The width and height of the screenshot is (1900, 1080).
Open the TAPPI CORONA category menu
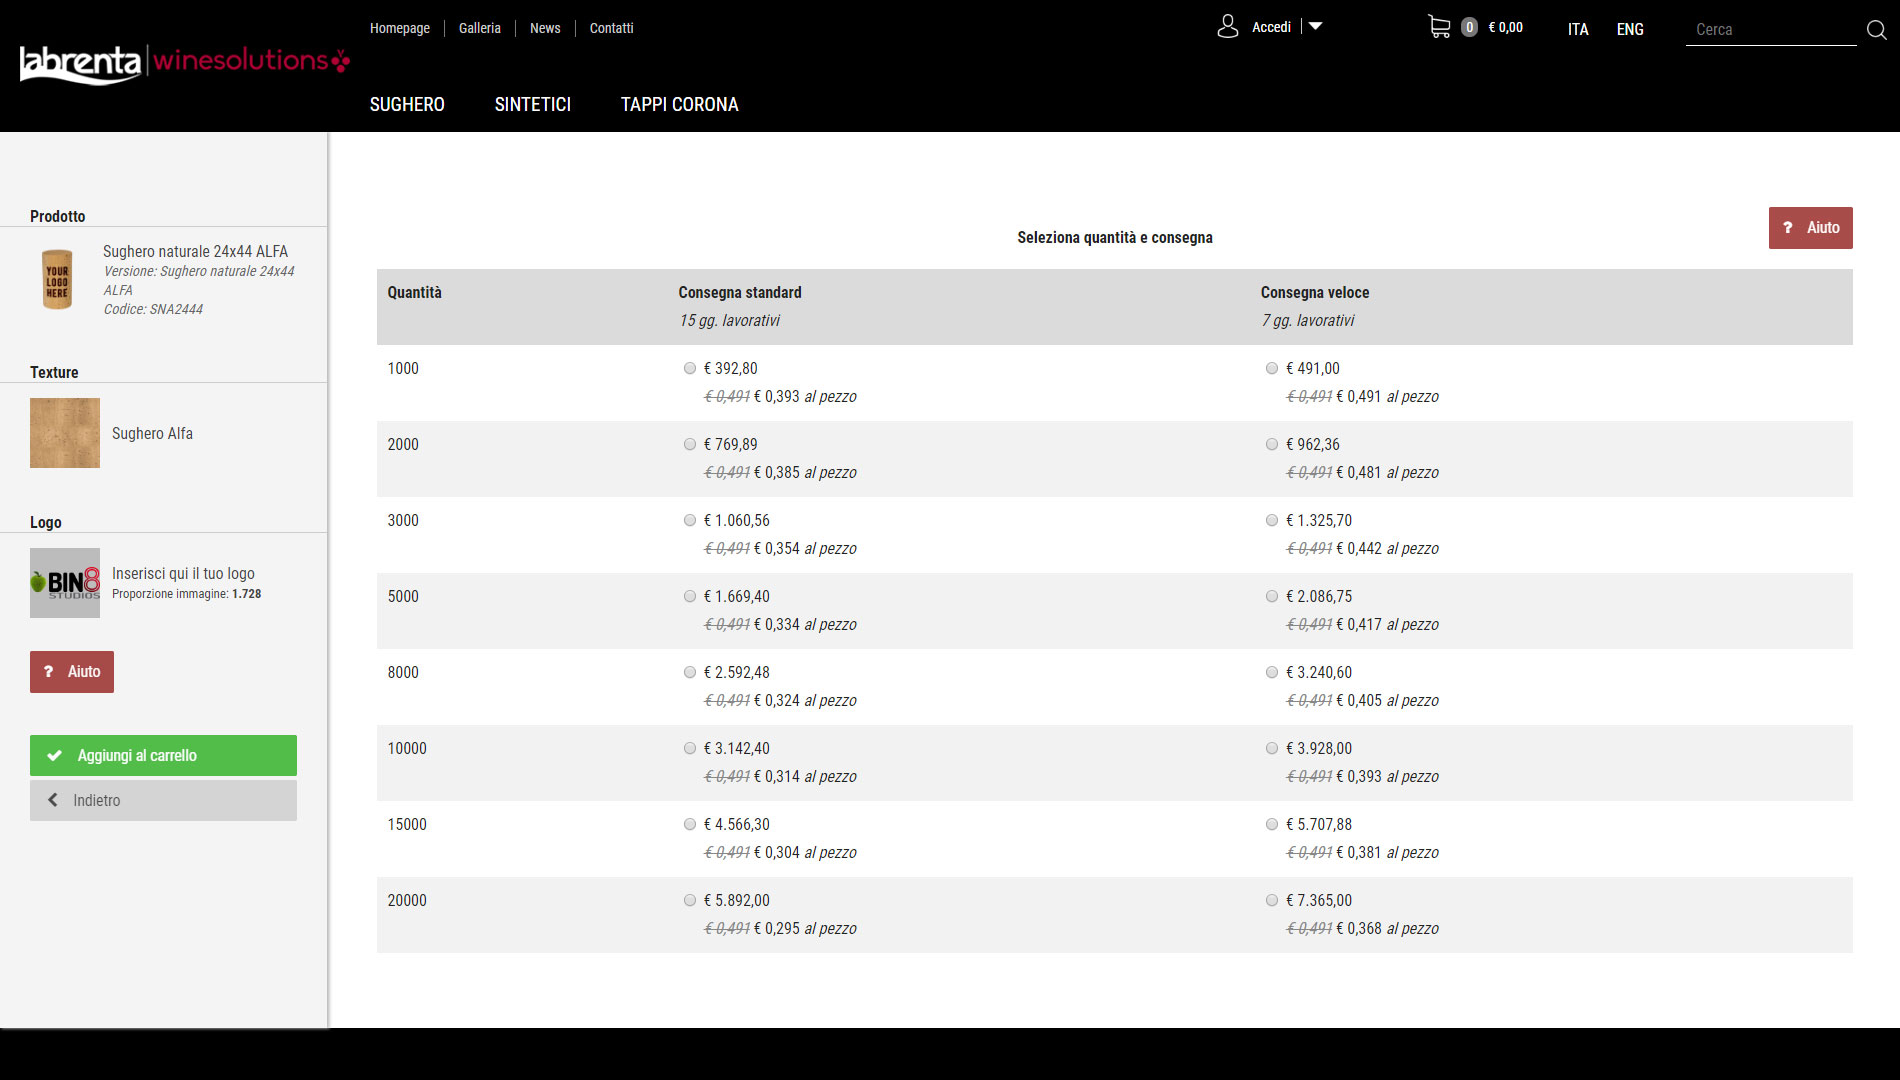(x=679, y=104)
